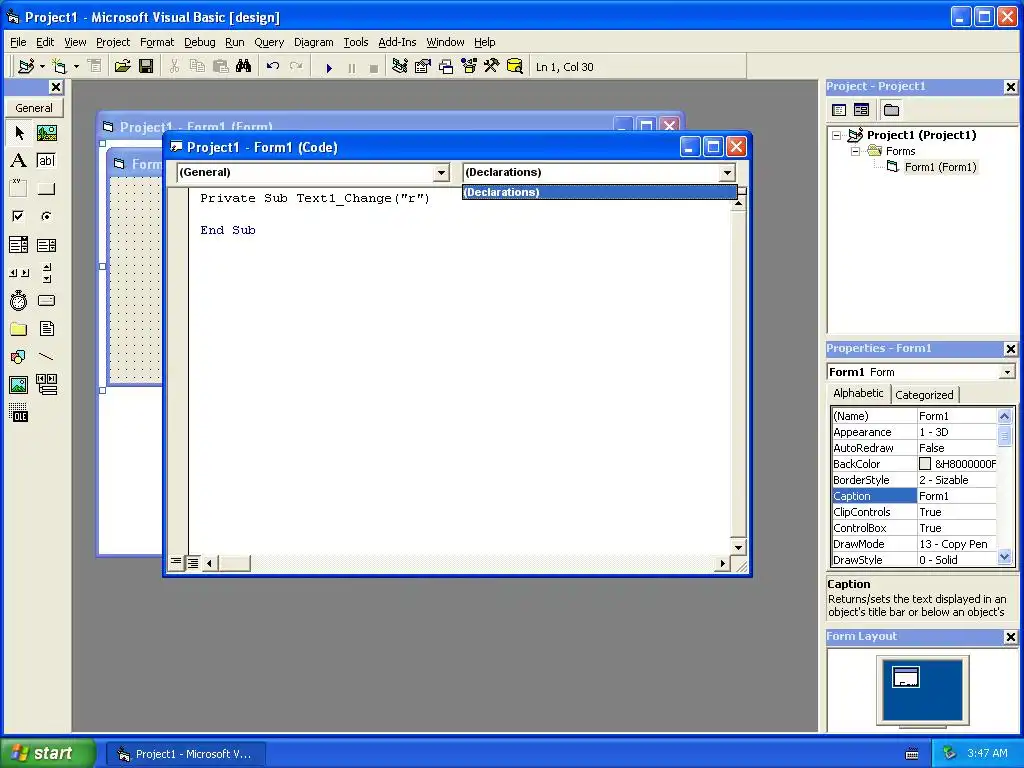Select the Label control tool

point(19,161)
